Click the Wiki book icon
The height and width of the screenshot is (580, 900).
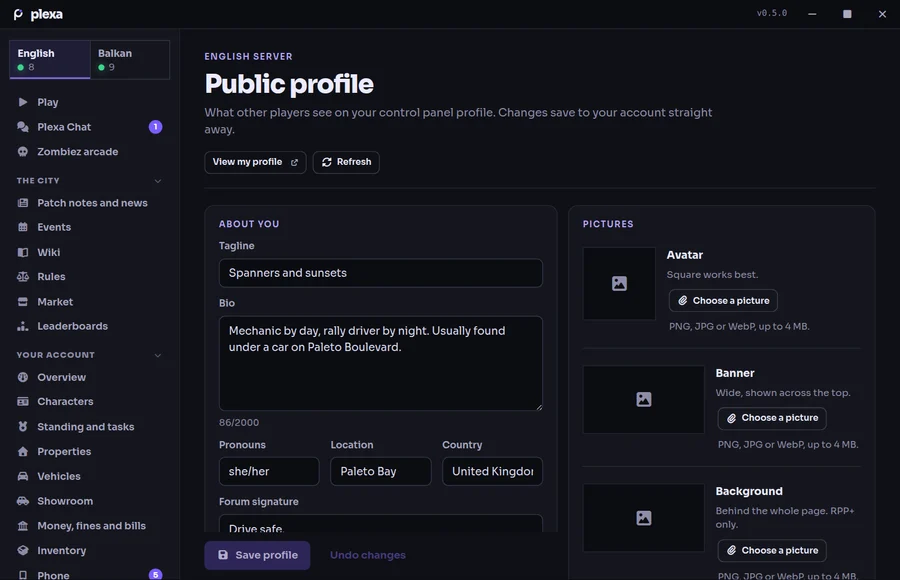pyautogui.click(x=23, y=252)
